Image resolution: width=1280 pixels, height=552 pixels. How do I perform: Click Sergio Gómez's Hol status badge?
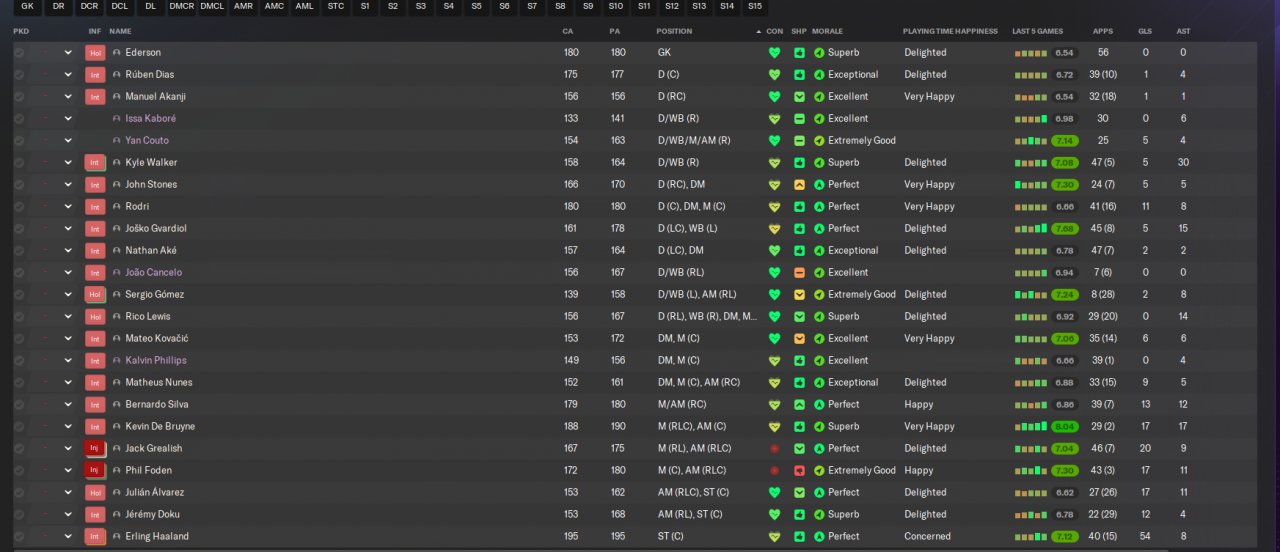95,294
